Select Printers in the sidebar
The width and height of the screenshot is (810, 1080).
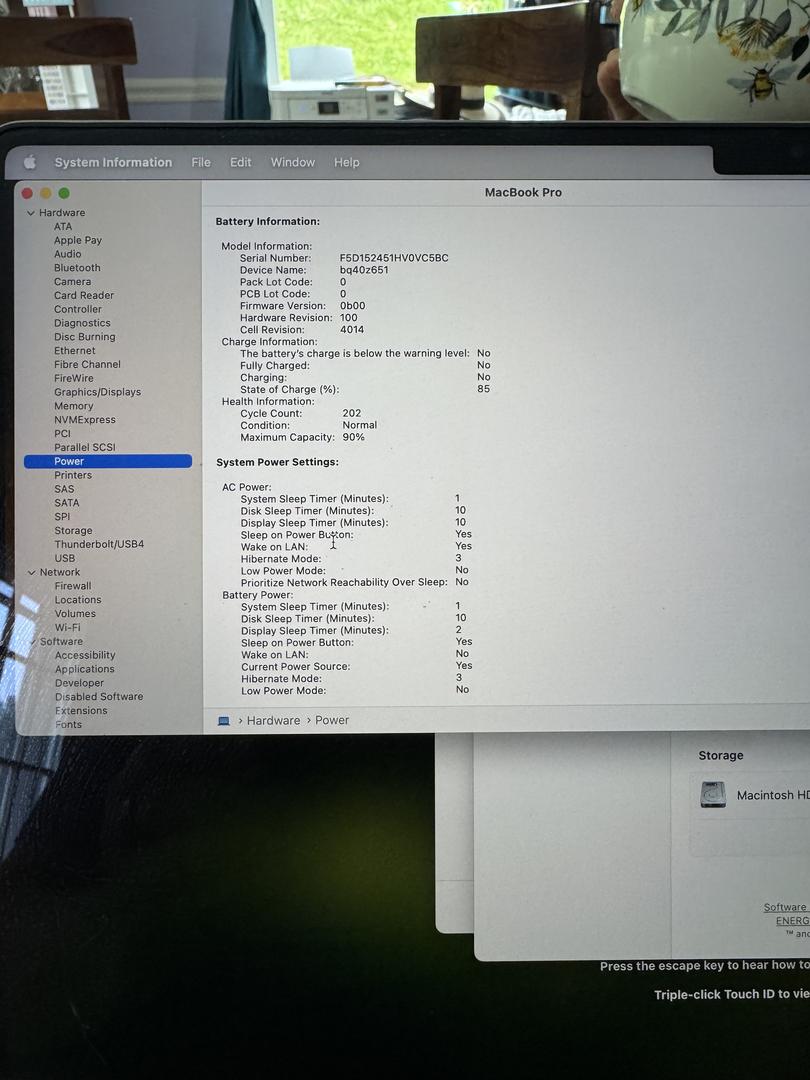click(73, 475)
